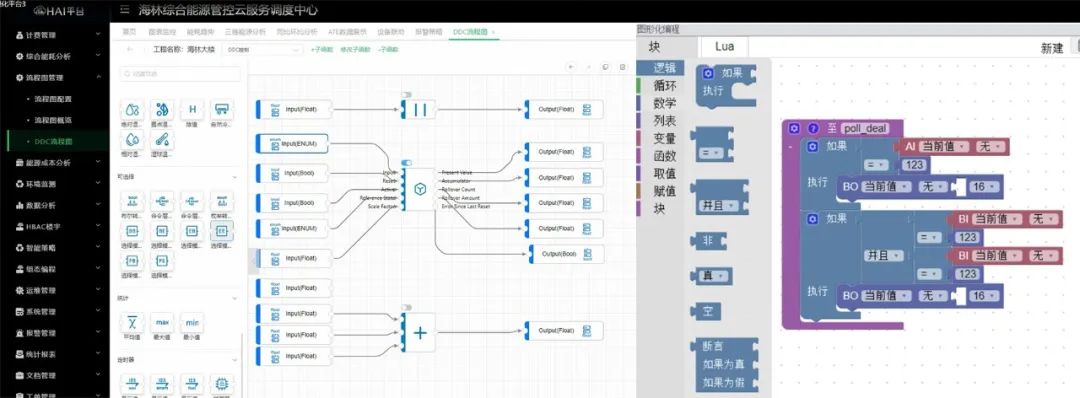The image size is (1080, 398).
Task: Select the X-bar average (平均值) node
Action: click(132, 322)
